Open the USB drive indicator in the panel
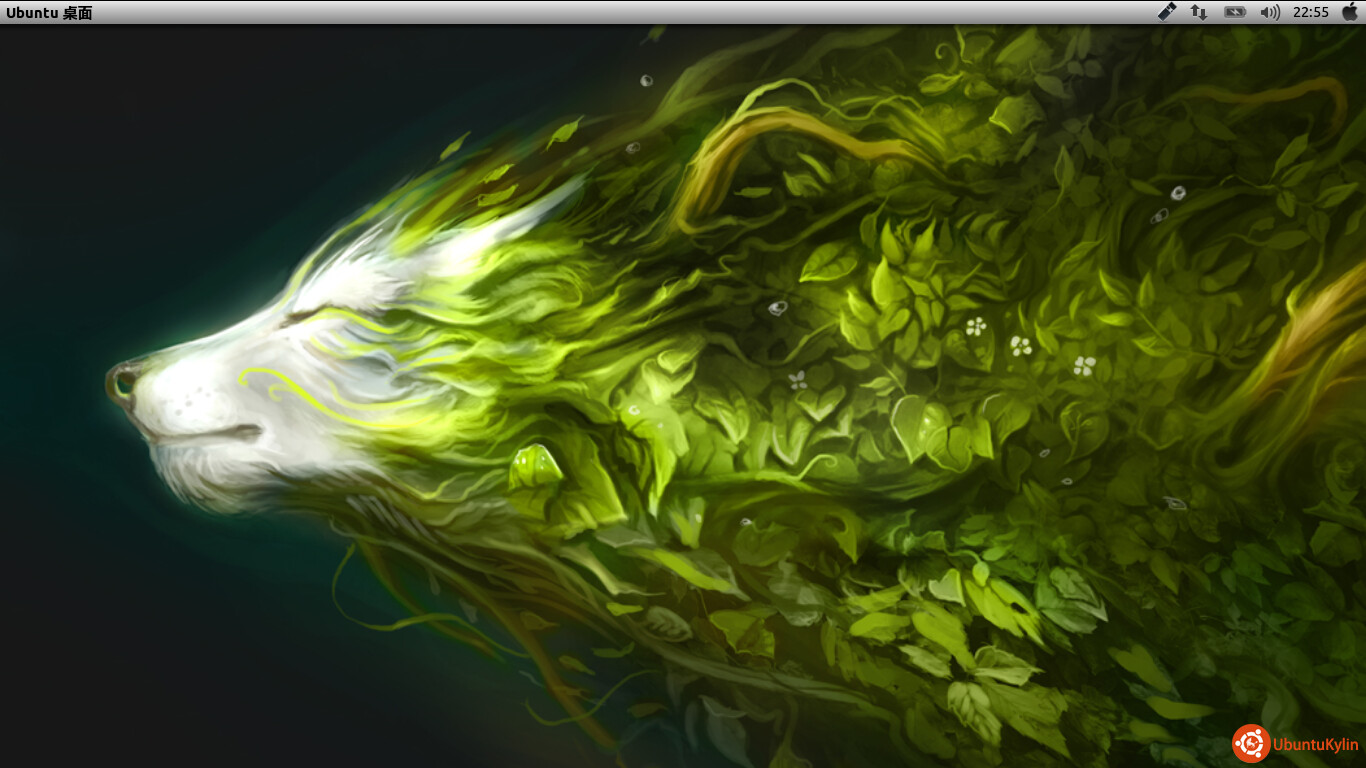 pyautogui.click(x=1167, y=12)
